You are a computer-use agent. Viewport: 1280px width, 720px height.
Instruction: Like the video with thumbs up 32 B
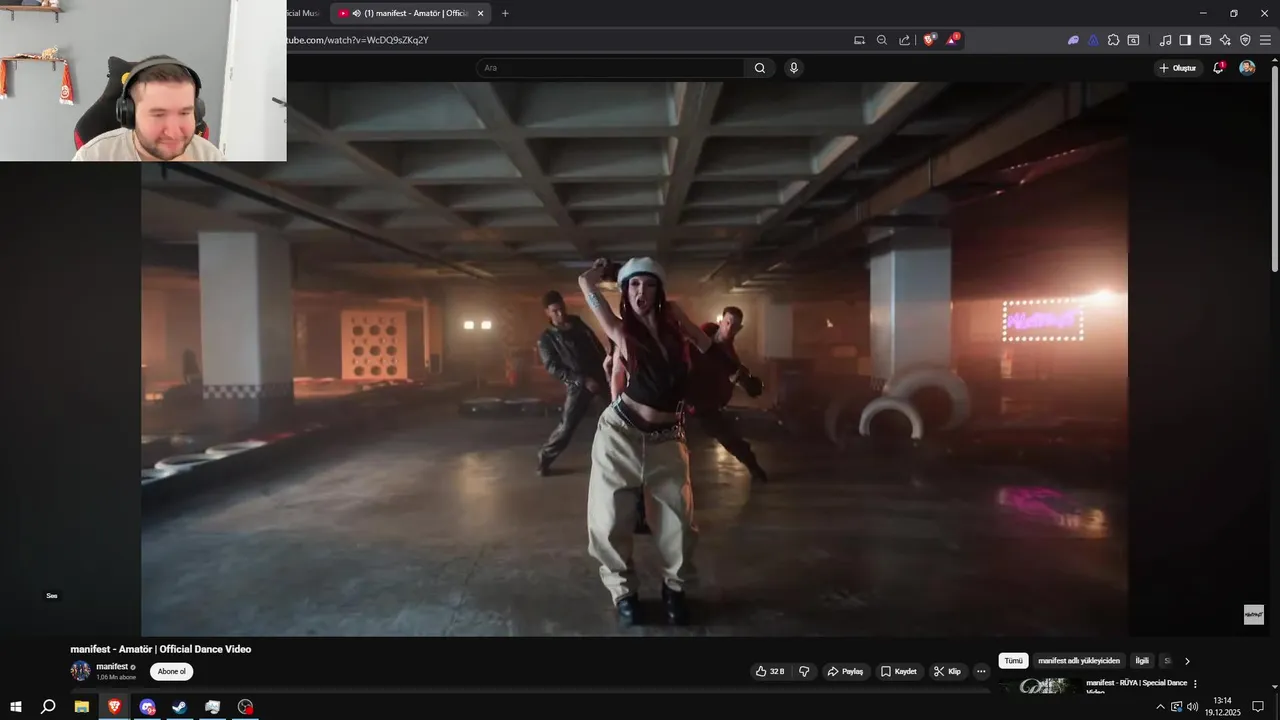(x=770, y=672)
